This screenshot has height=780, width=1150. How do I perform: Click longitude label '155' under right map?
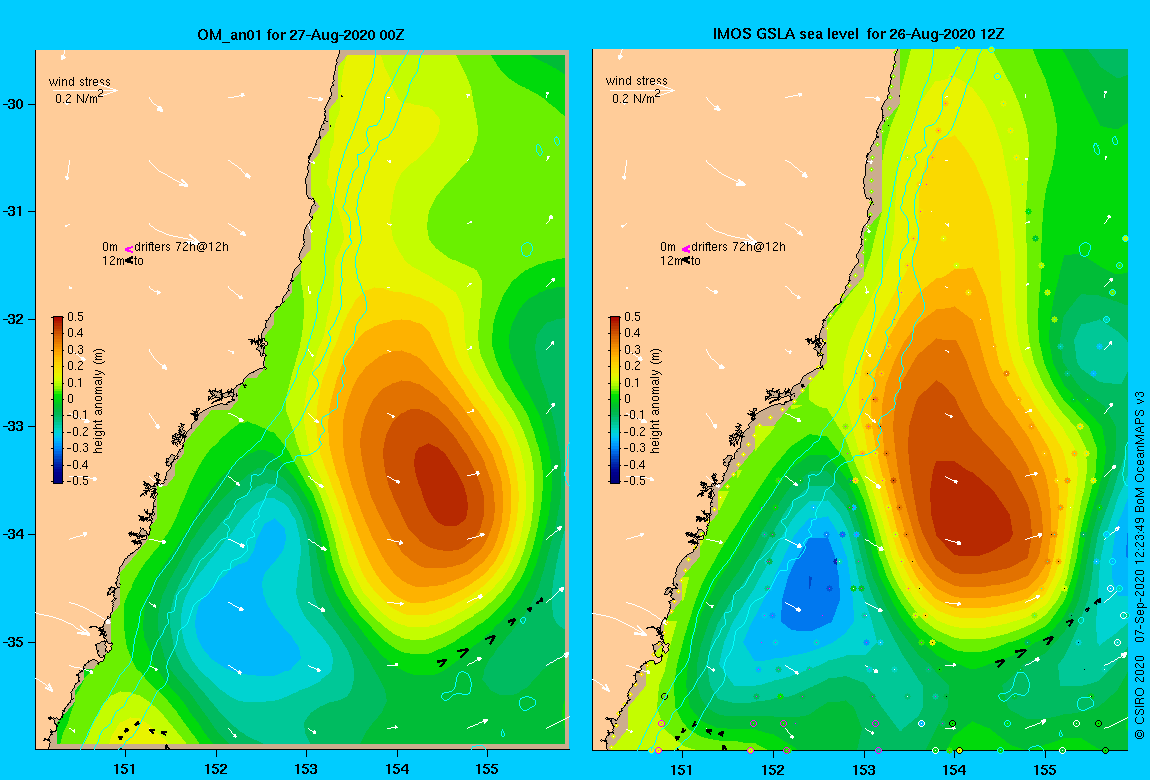click(x=1044, y=769)
